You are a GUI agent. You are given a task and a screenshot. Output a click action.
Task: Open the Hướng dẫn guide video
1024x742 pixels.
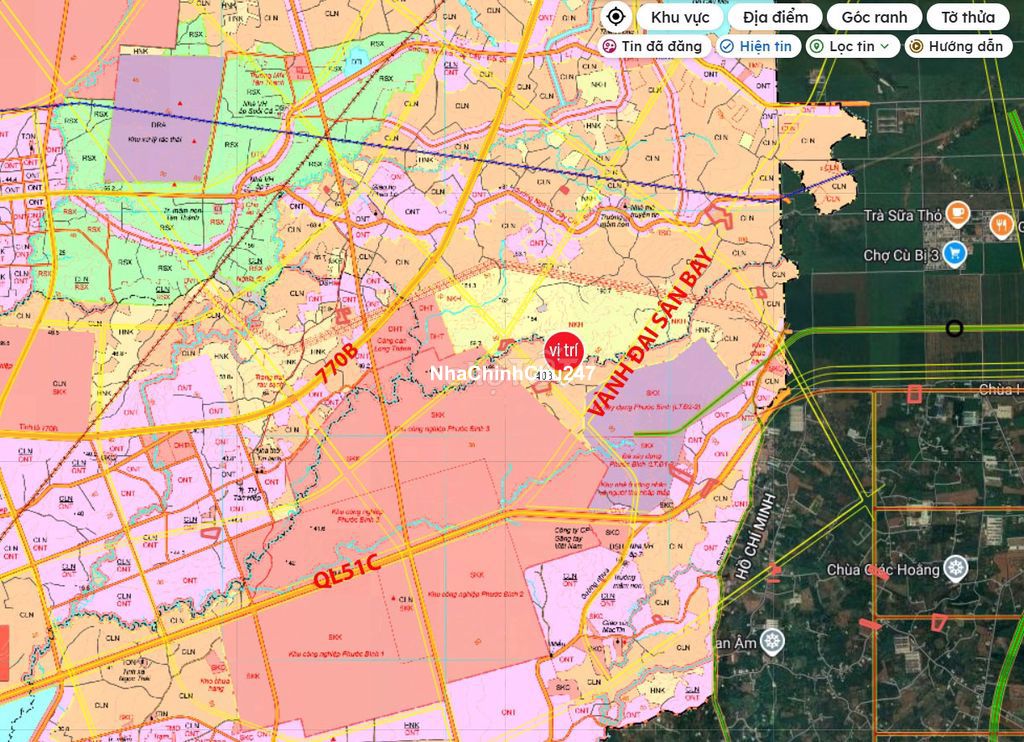[x=959, y=46]
